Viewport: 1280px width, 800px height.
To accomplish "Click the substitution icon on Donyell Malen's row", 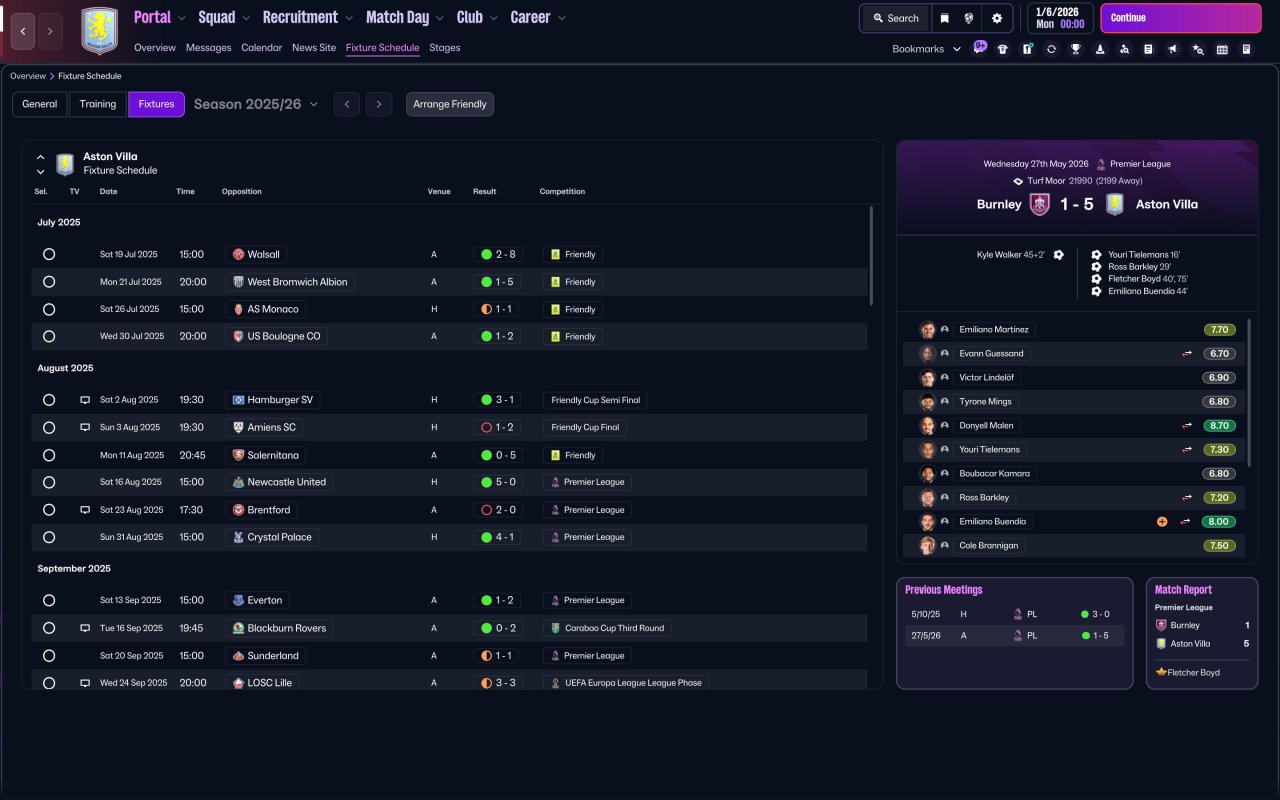I will click(x=1187, y=425).
